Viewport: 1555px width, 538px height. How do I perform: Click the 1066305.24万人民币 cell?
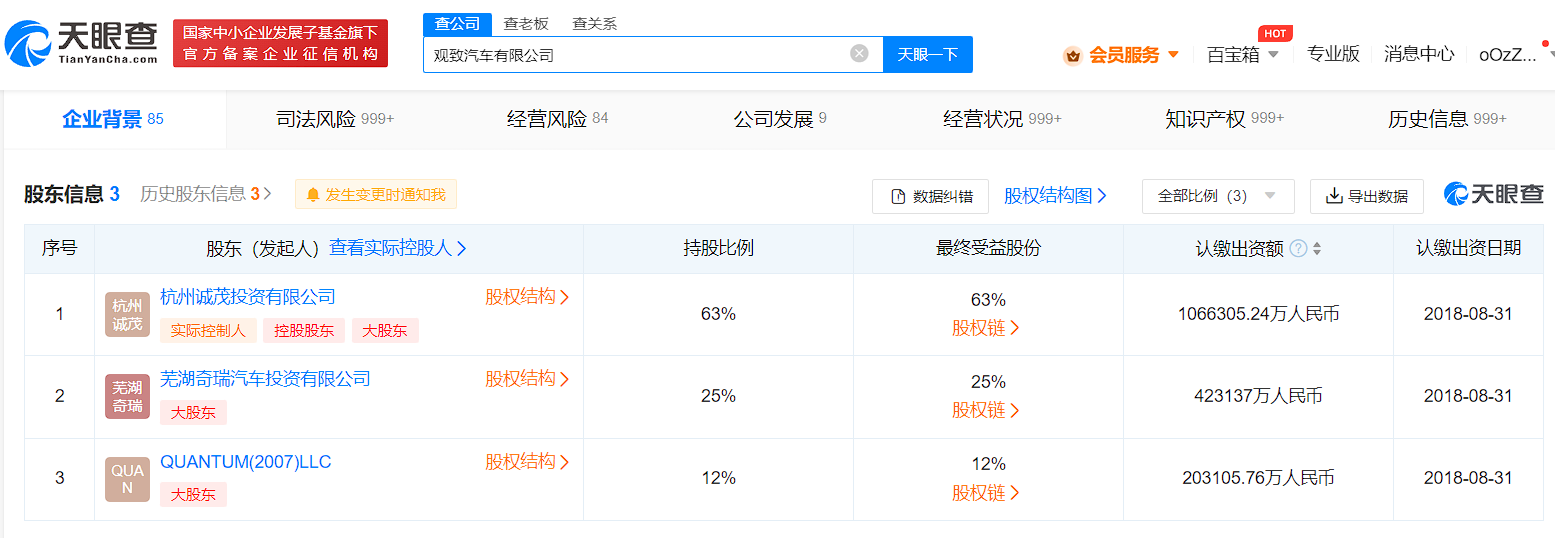coord(1258,314)
